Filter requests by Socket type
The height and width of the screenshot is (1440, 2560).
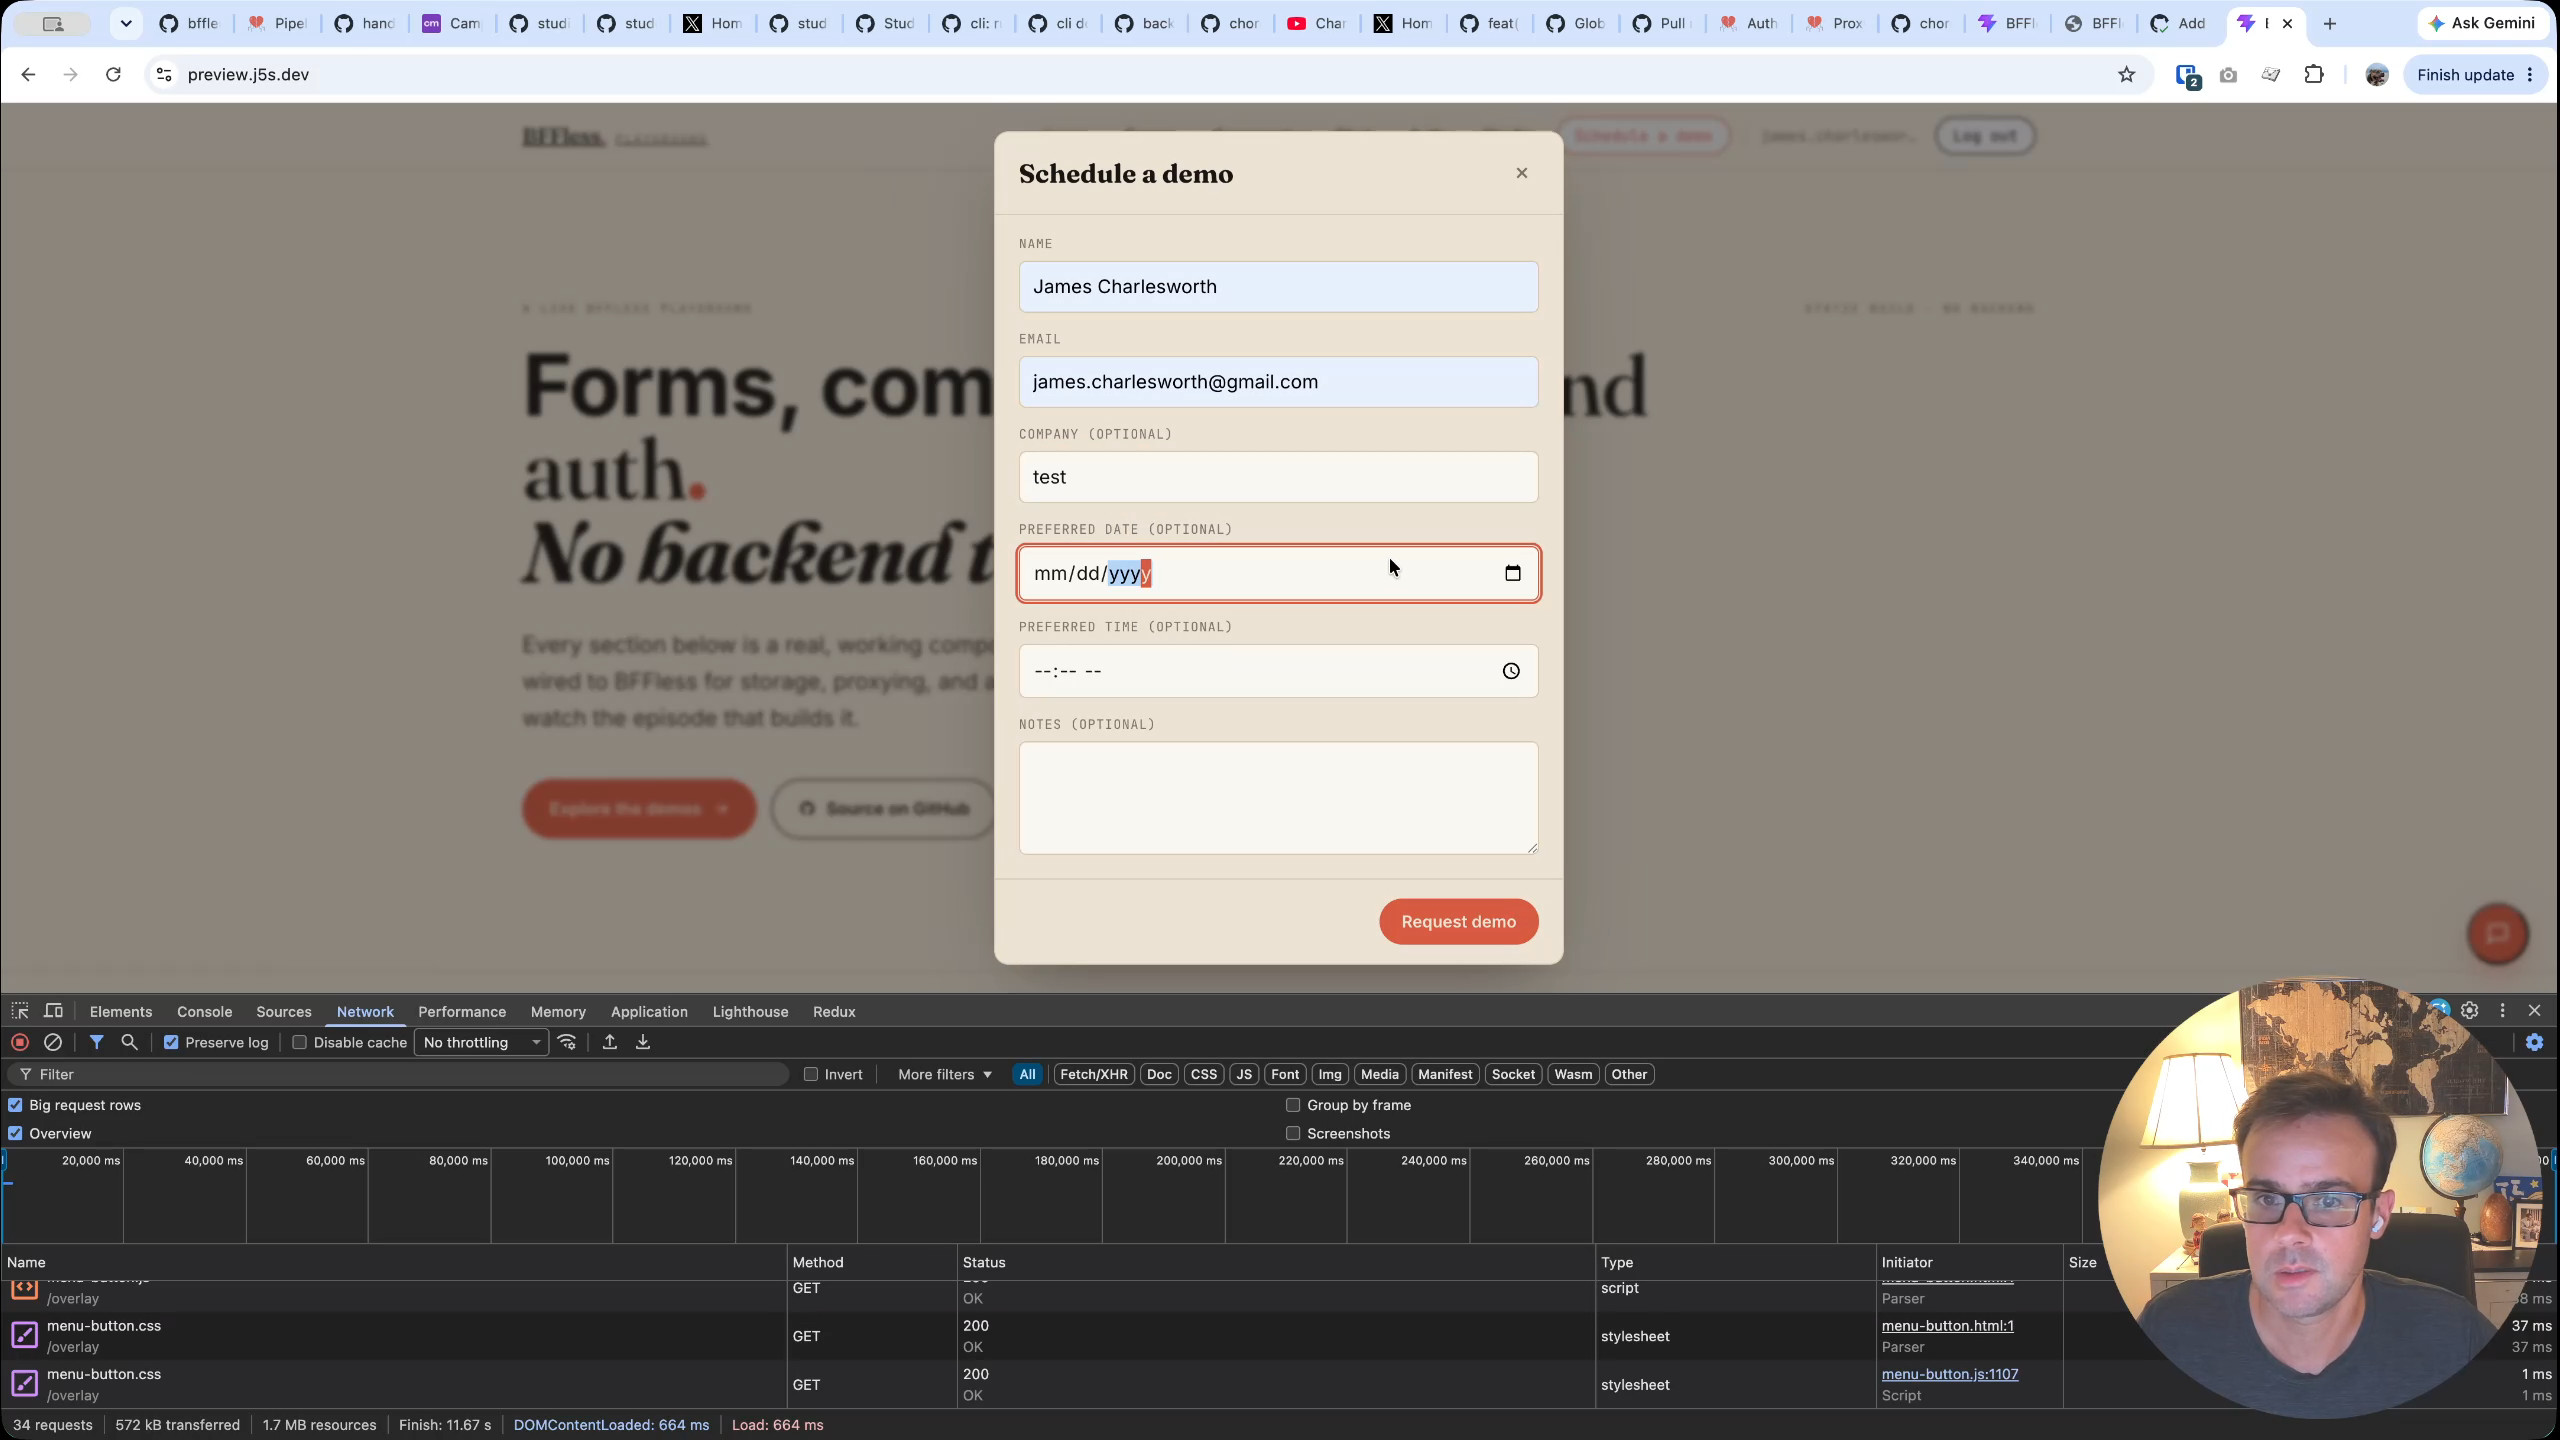[x=1513, y=1074]
